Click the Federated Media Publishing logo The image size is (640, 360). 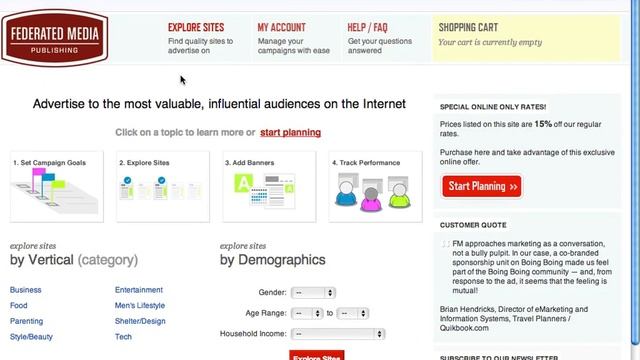coord(55,38)
